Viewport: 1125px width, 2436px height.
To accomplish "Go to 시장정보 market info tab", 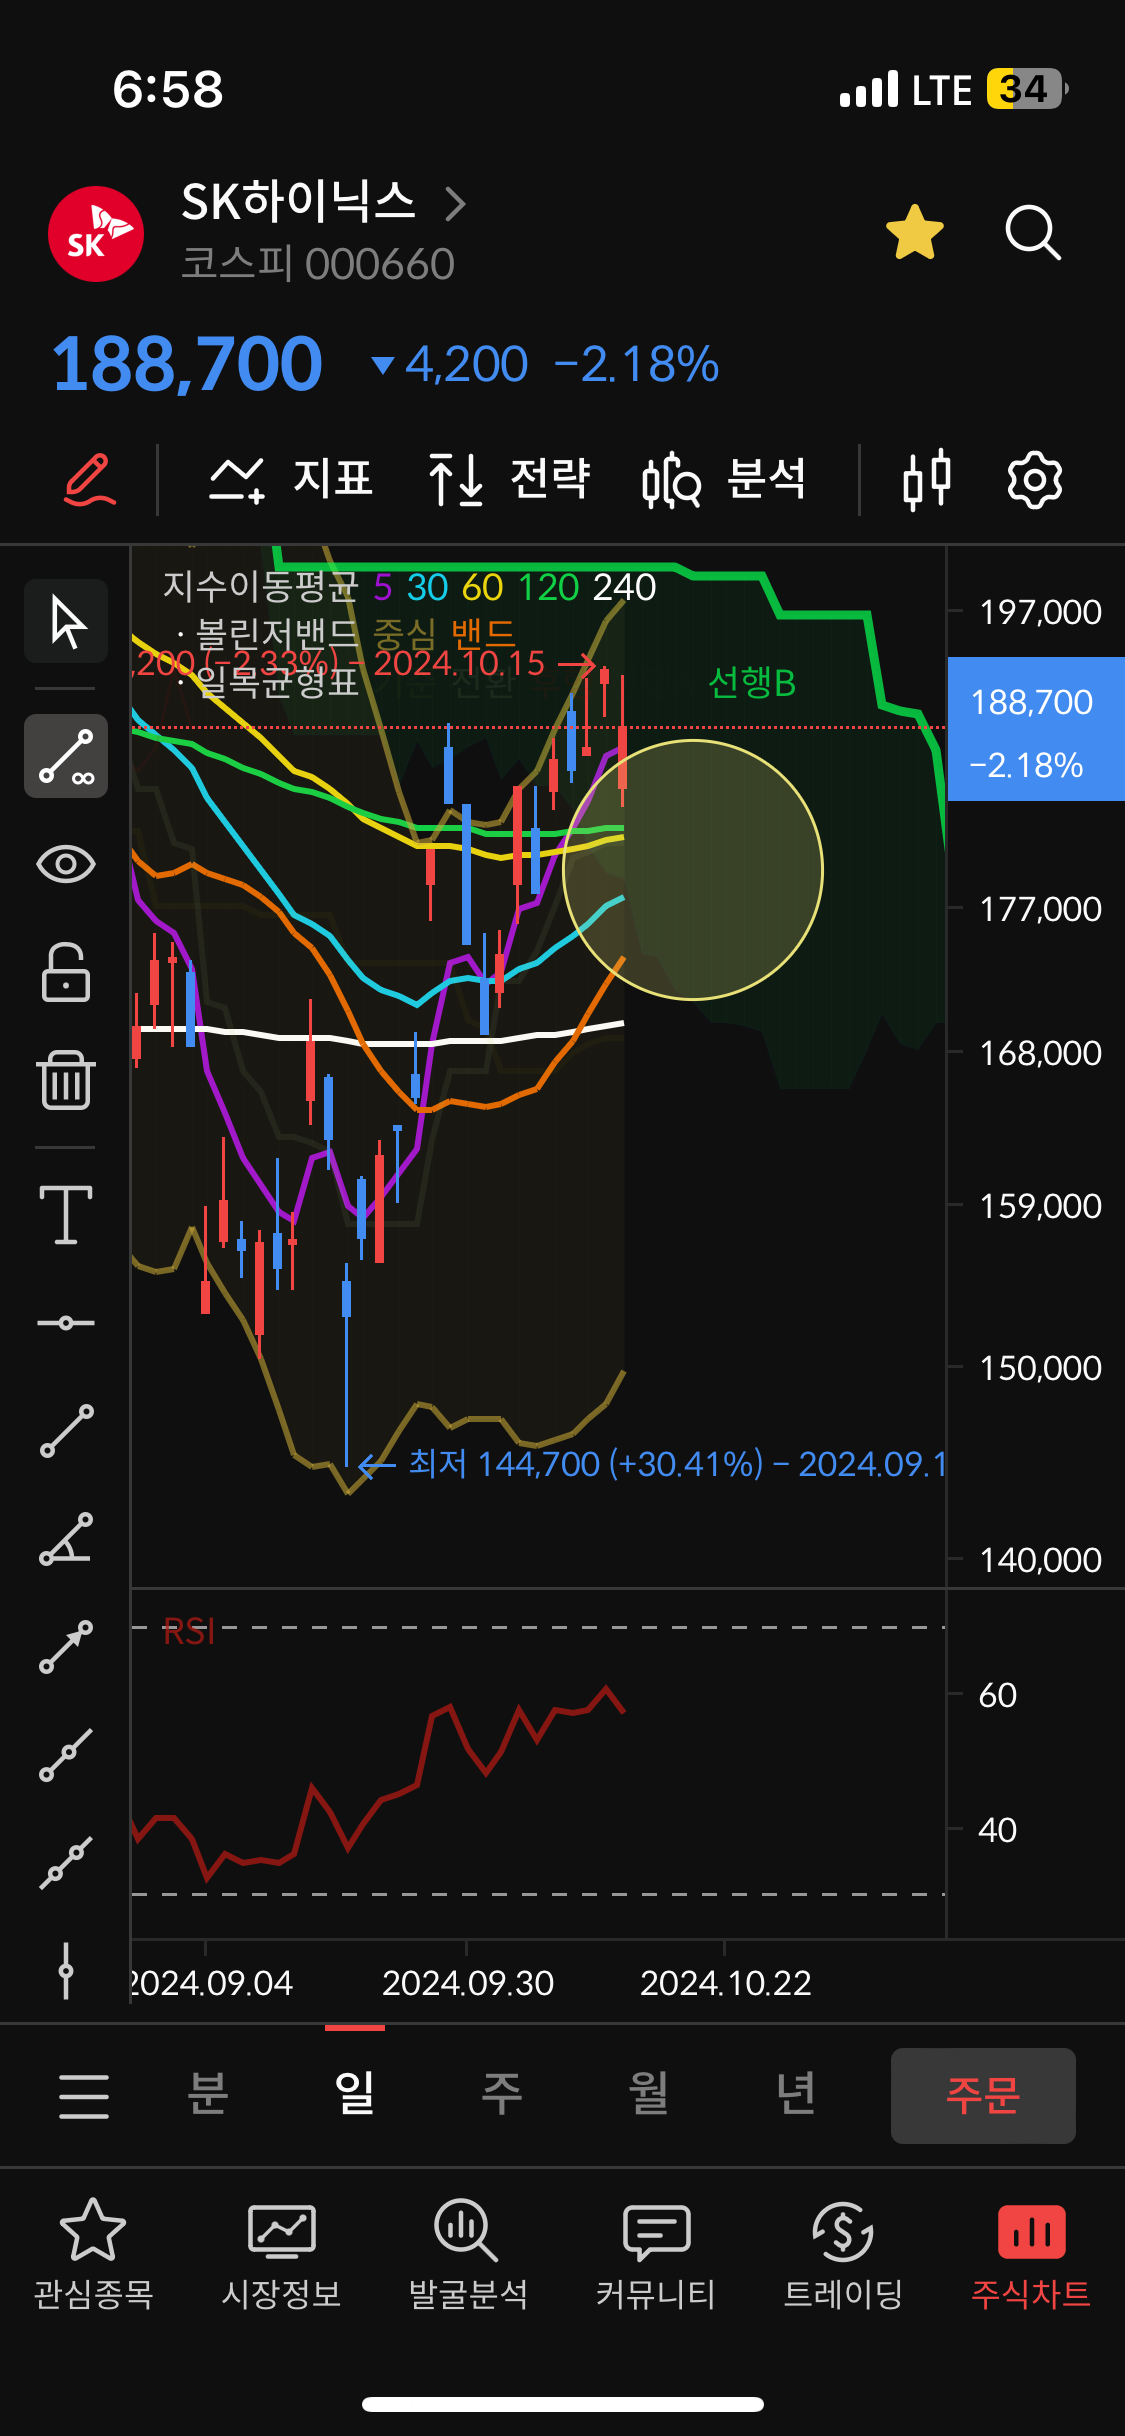I will [281, 2256].
